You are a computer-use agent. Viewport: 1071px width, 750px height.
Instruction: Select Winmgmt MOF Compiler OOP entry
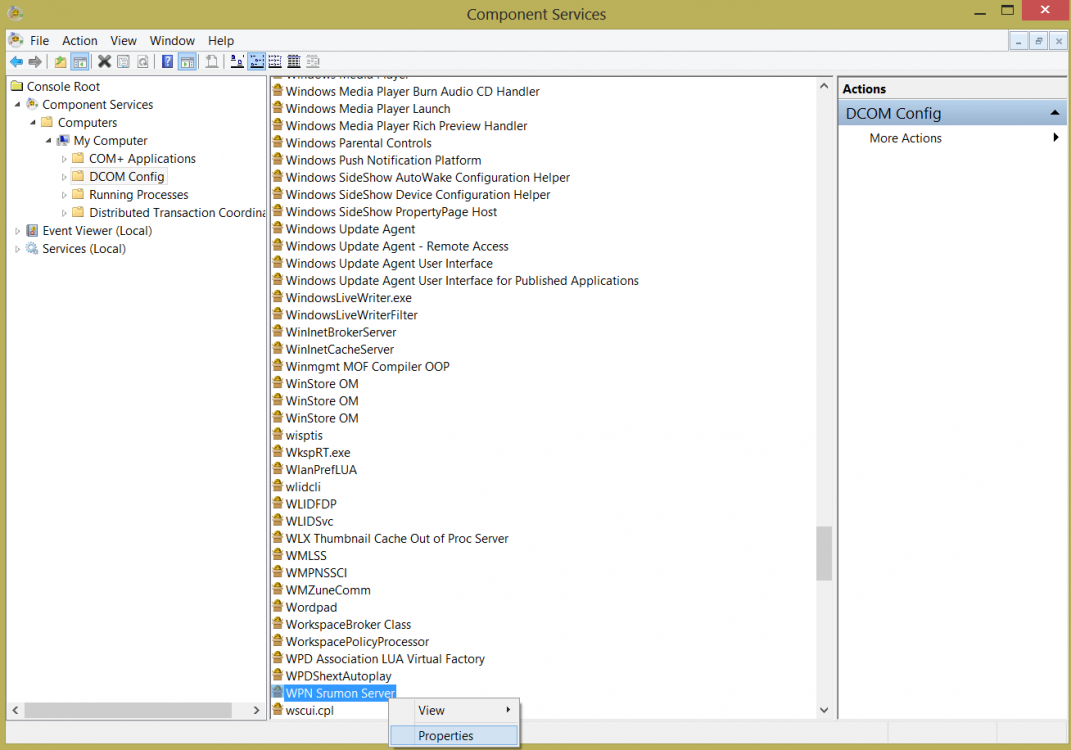367,367
